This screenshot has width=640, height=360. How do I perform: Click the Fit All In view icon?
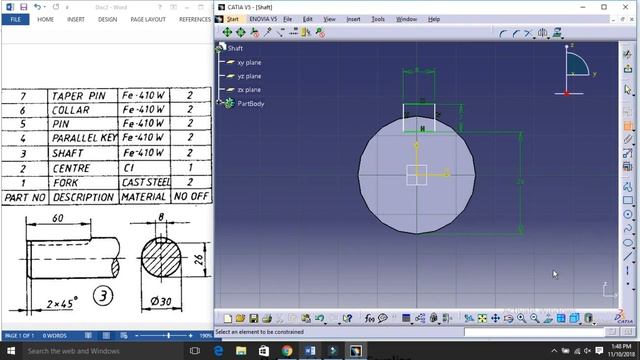click(482, 318)
